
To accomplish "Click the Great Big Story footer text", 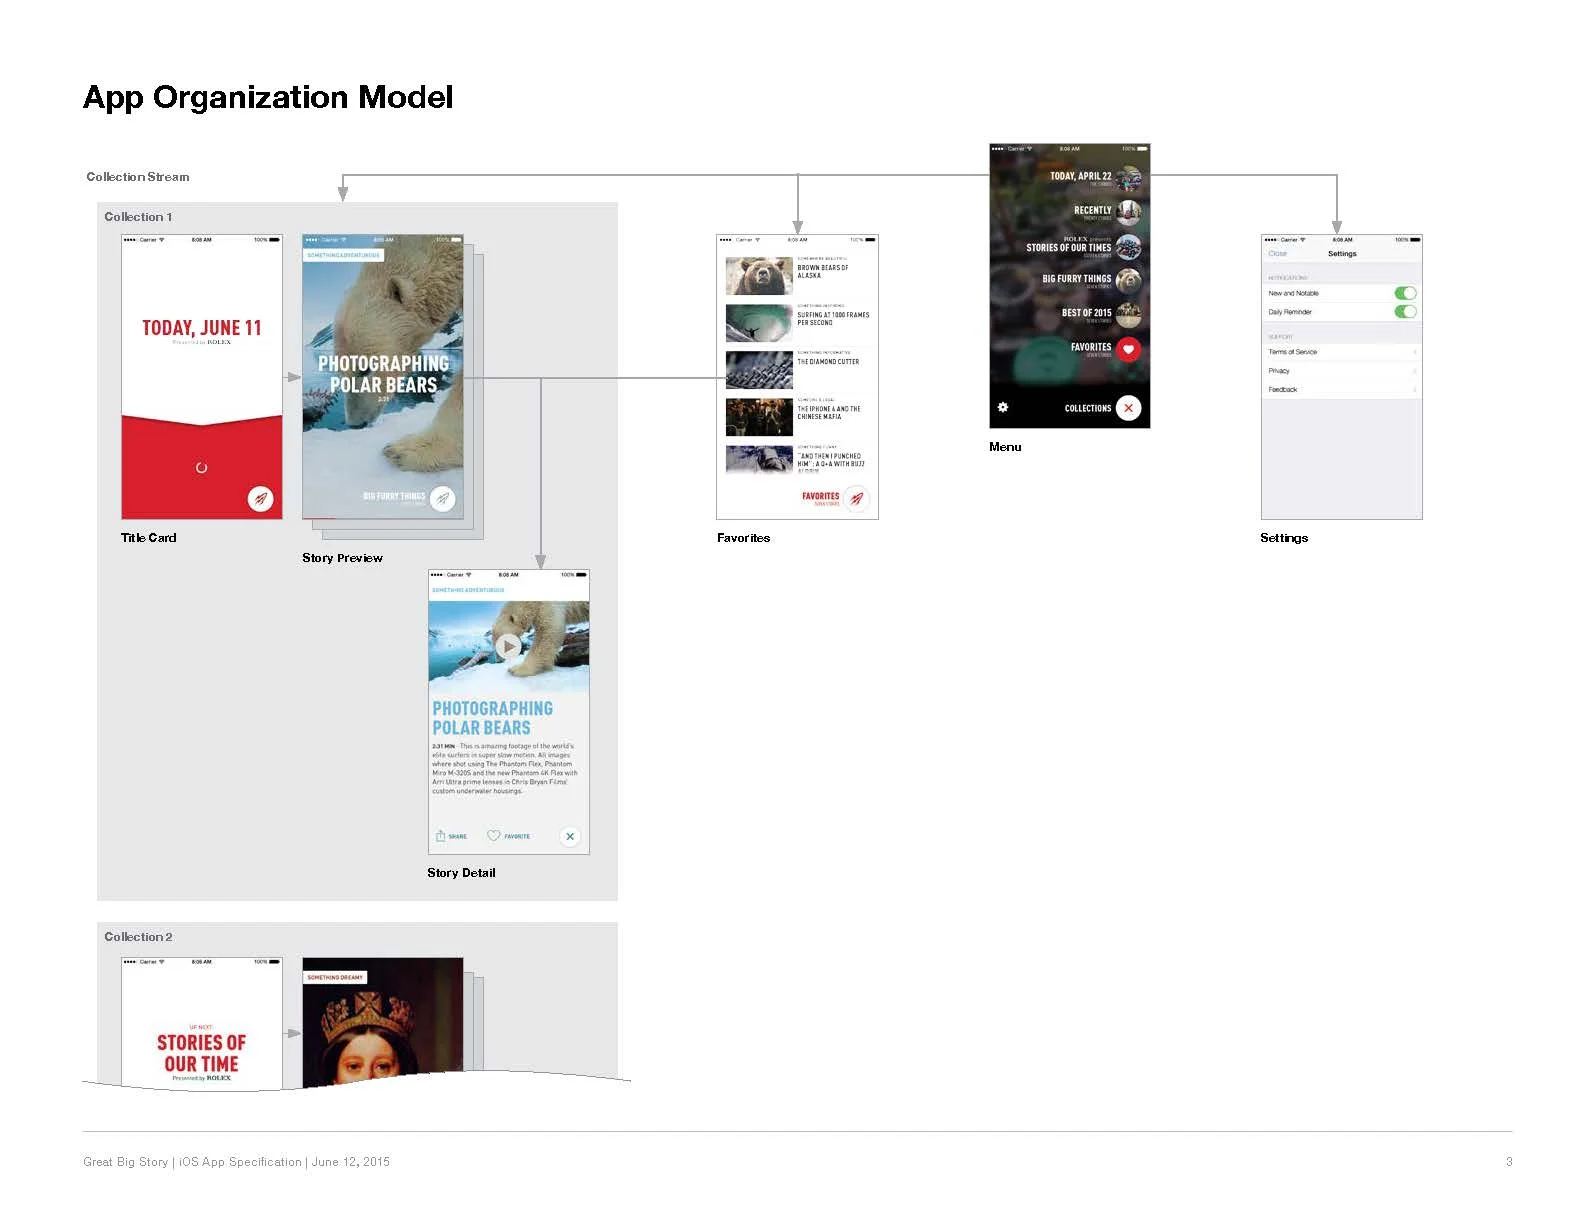I will click(x=236, y=1162).
